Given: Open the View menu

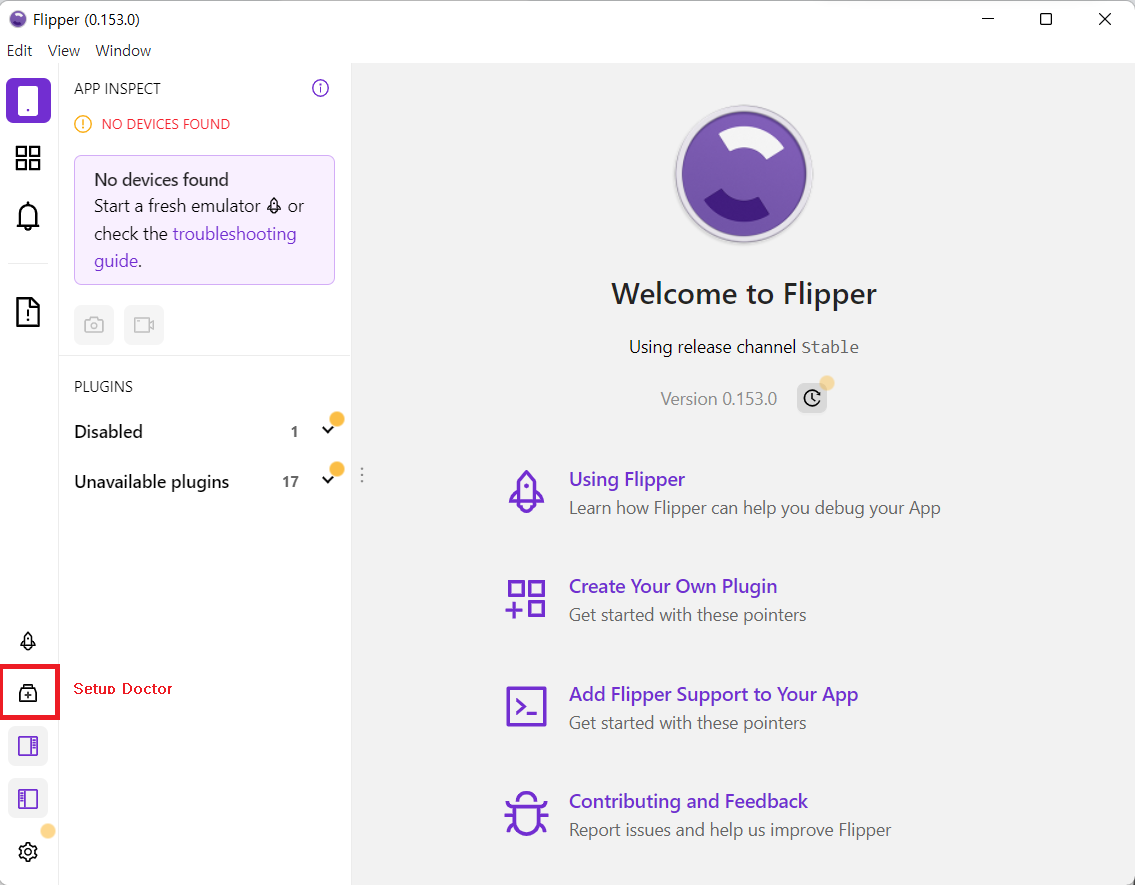Looking at the screenshot, I should click(x=63, y=50).
